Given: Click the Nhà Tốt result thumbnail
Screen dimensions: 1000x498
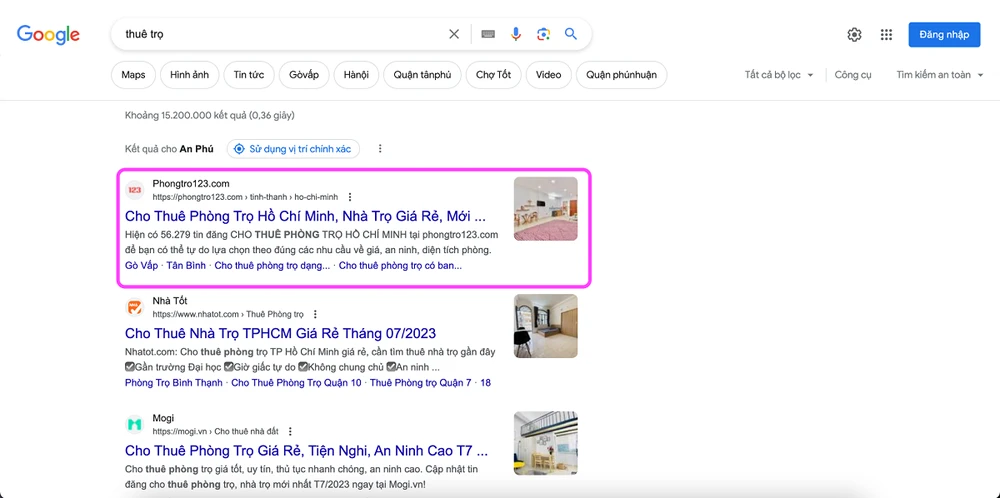Looking at the screenshot, I should click(x=546, y=326).
